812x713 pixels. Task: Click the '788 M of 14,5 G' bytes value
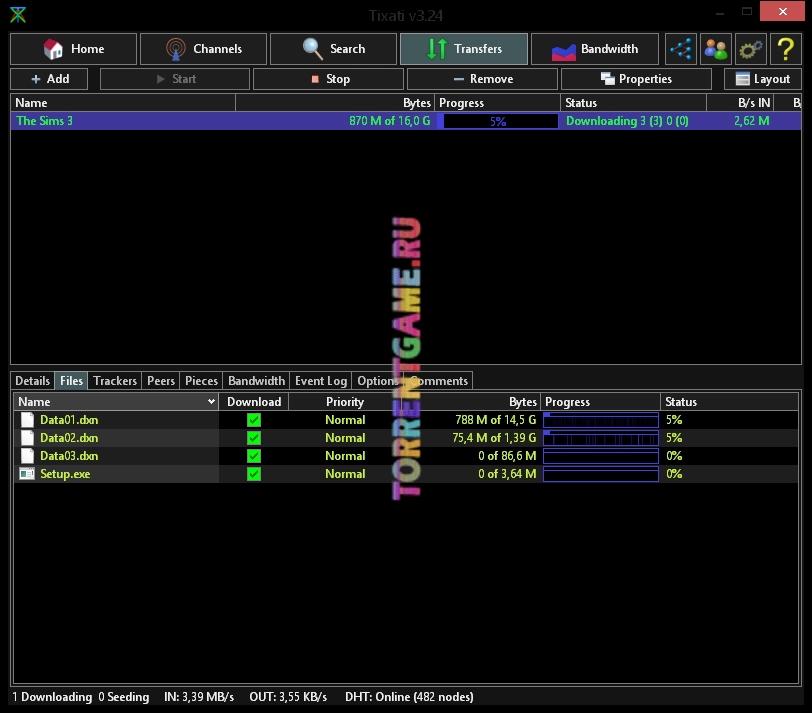pyautogui.click(x=496, y=420)
